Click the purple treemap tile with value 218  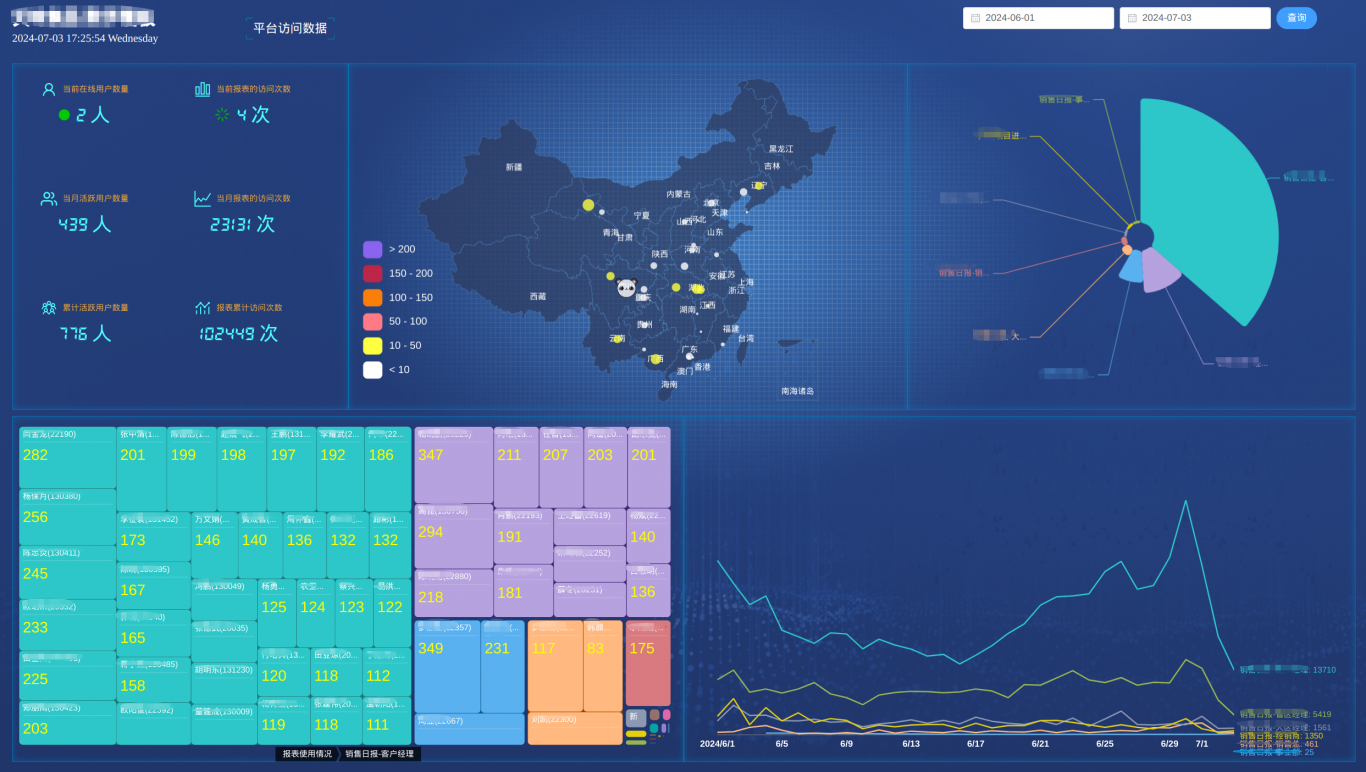[x=454, y=593]
